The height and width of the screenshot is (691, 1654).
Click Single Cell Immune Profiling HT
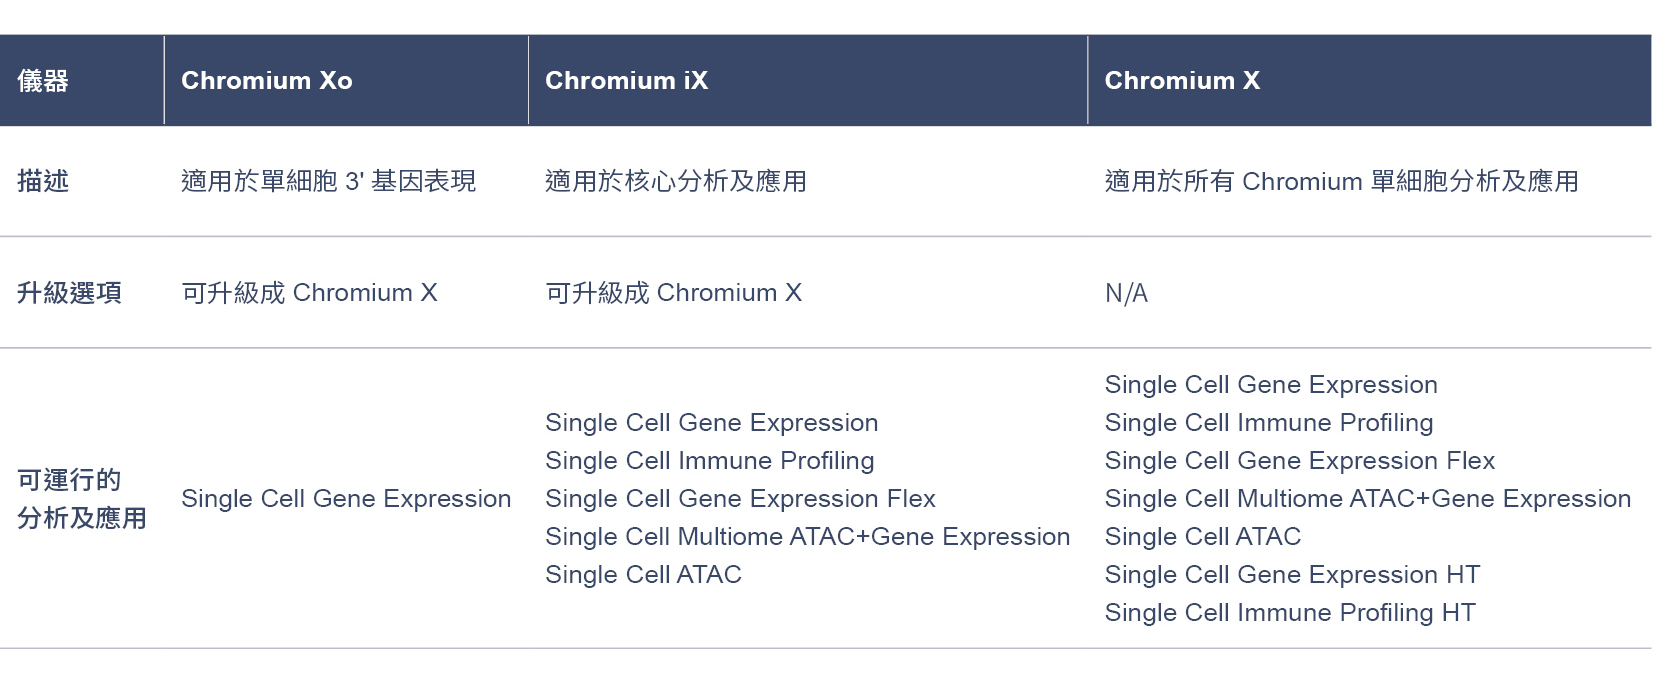(x=1290, y=613)
